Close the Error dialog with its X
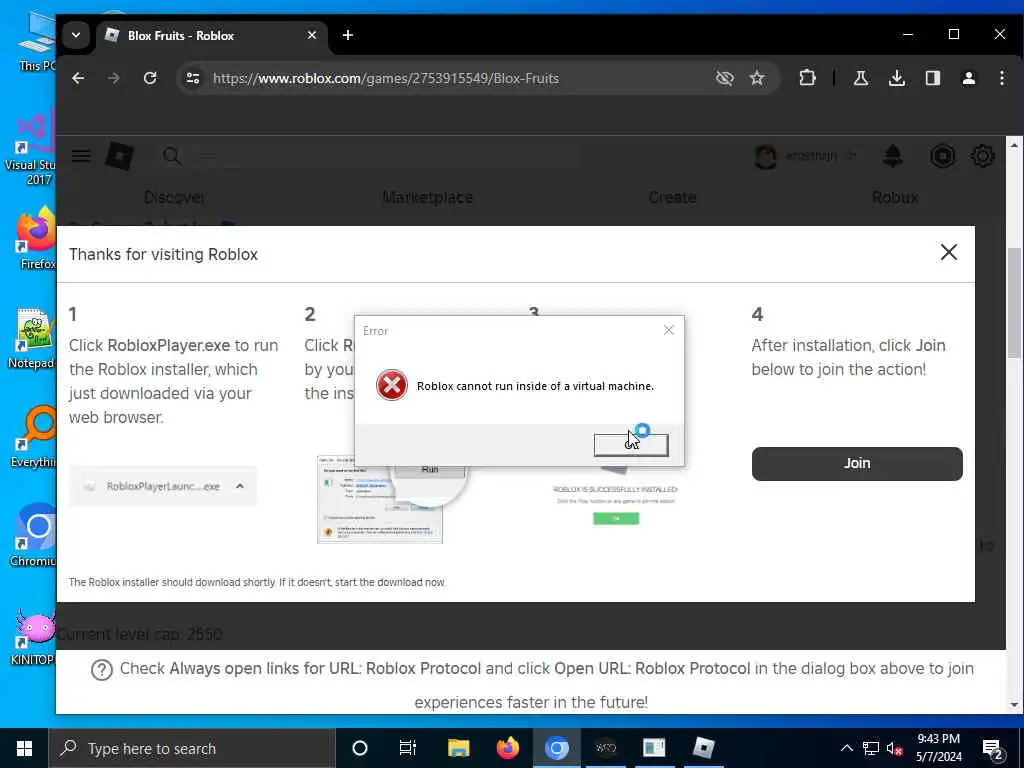Viewport: 1024px width, 768px height. pyautogui.click(x=668, y=330)
